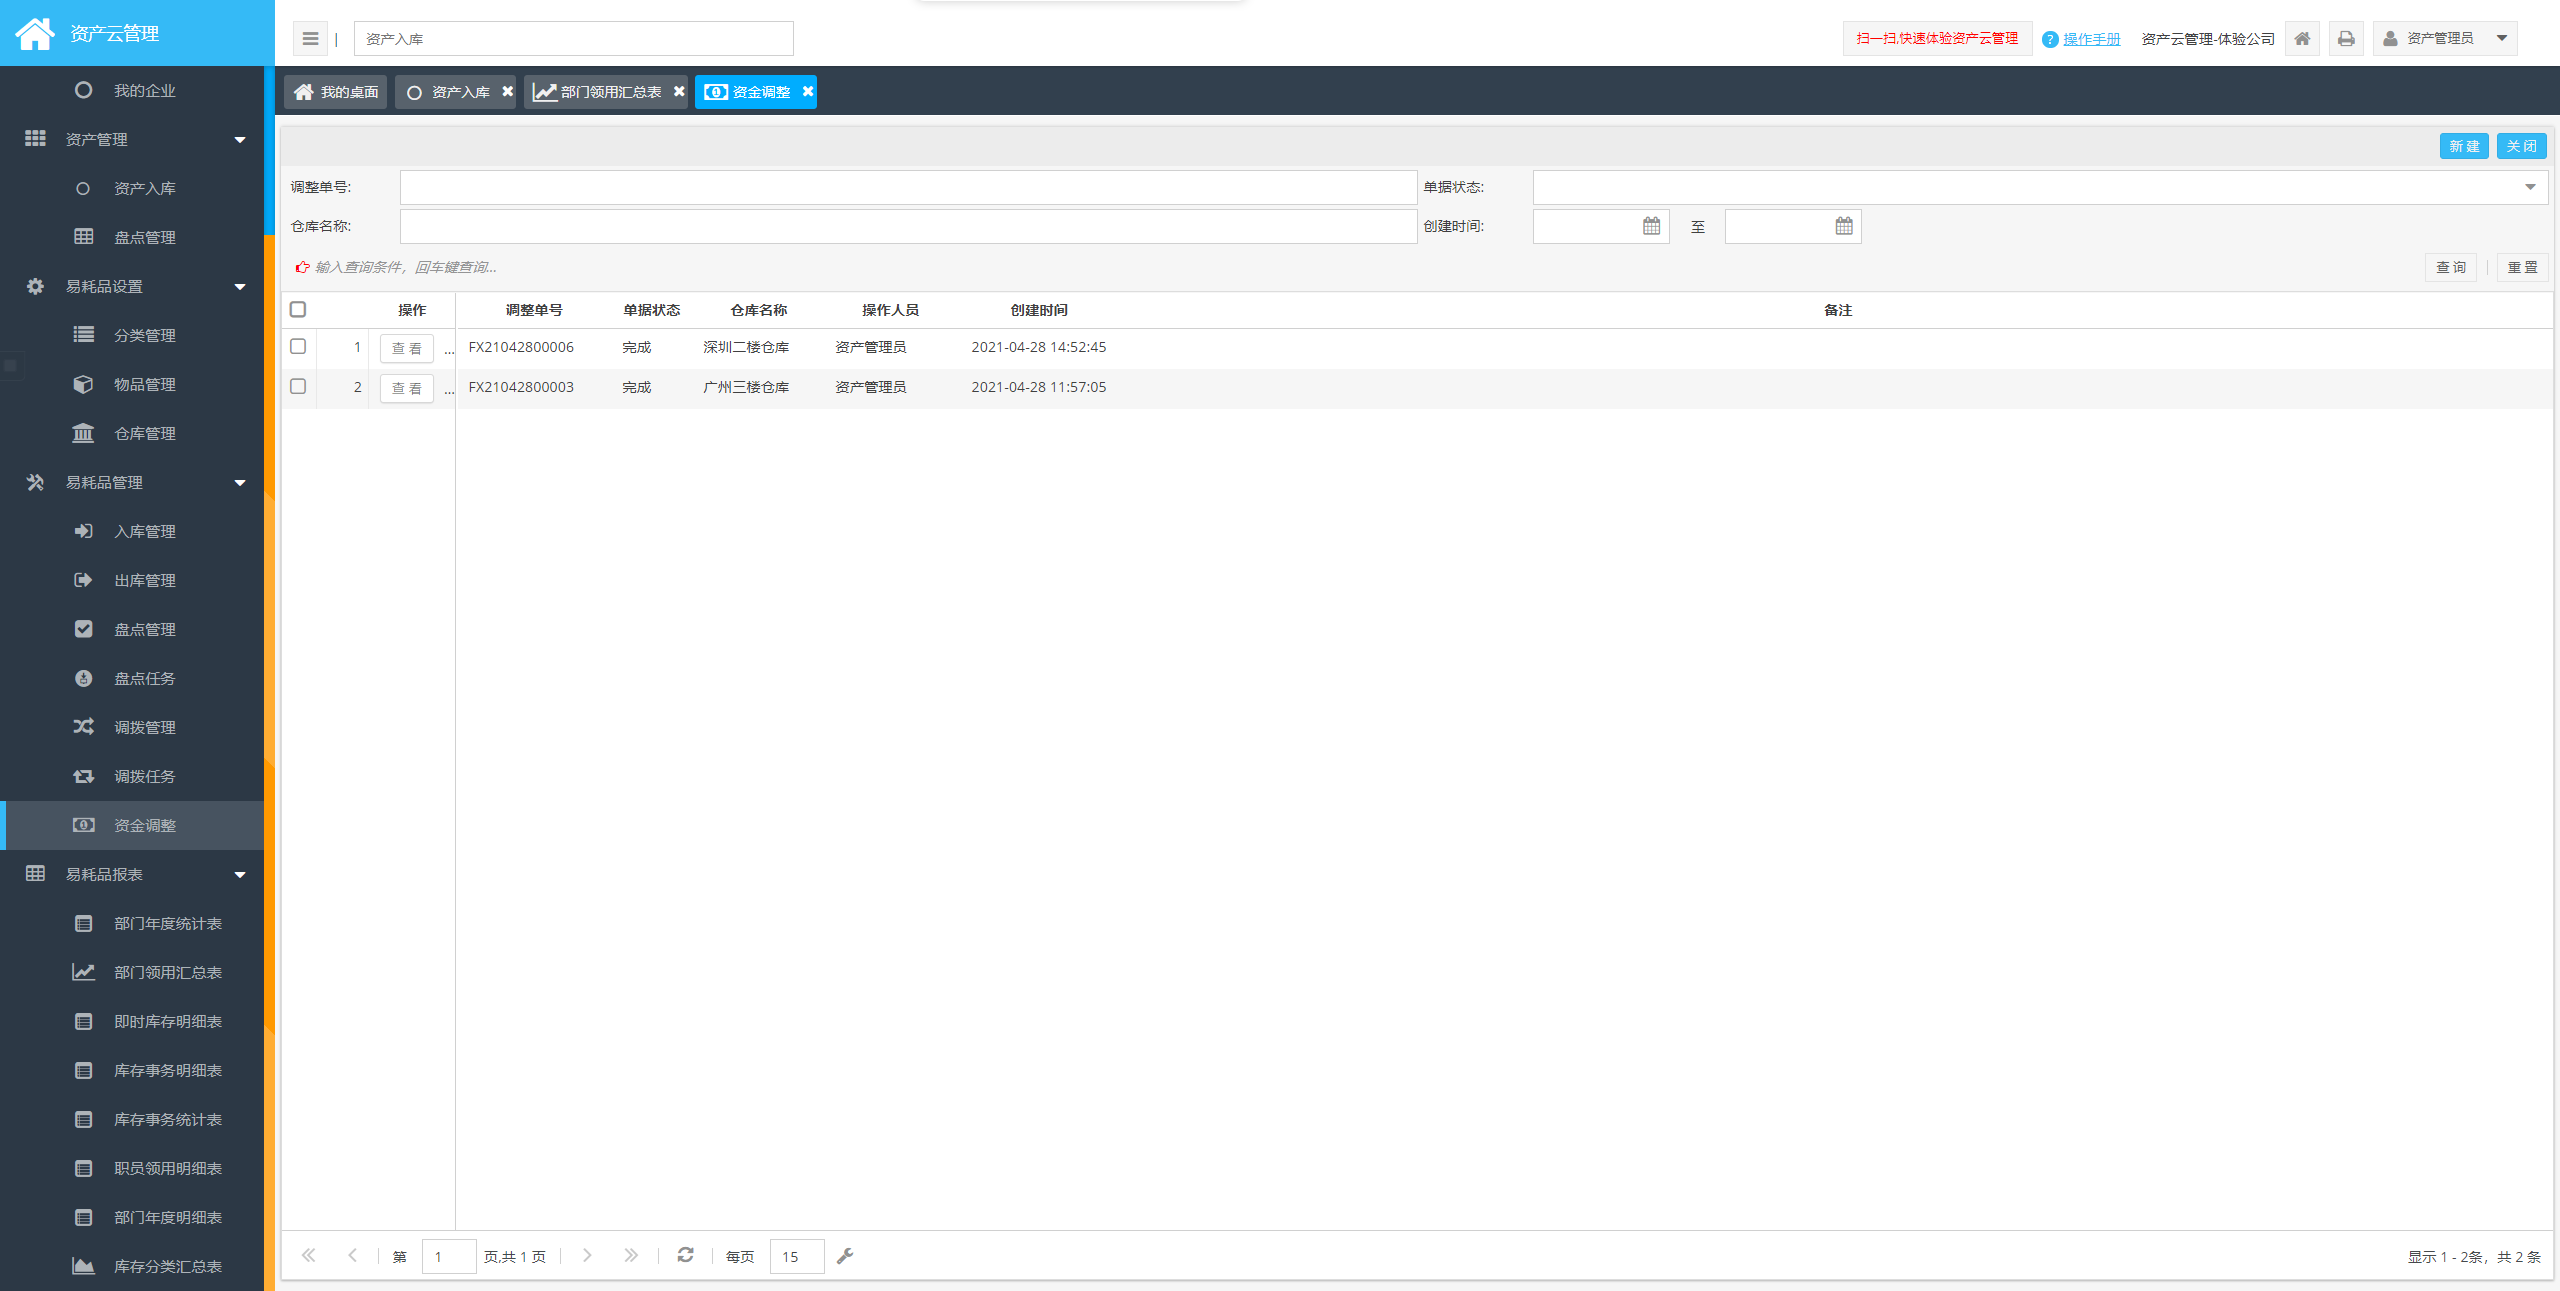The image size is (2560, 1291).
Task: Open 分类管理 in sidebar
Action: point(132,336)
